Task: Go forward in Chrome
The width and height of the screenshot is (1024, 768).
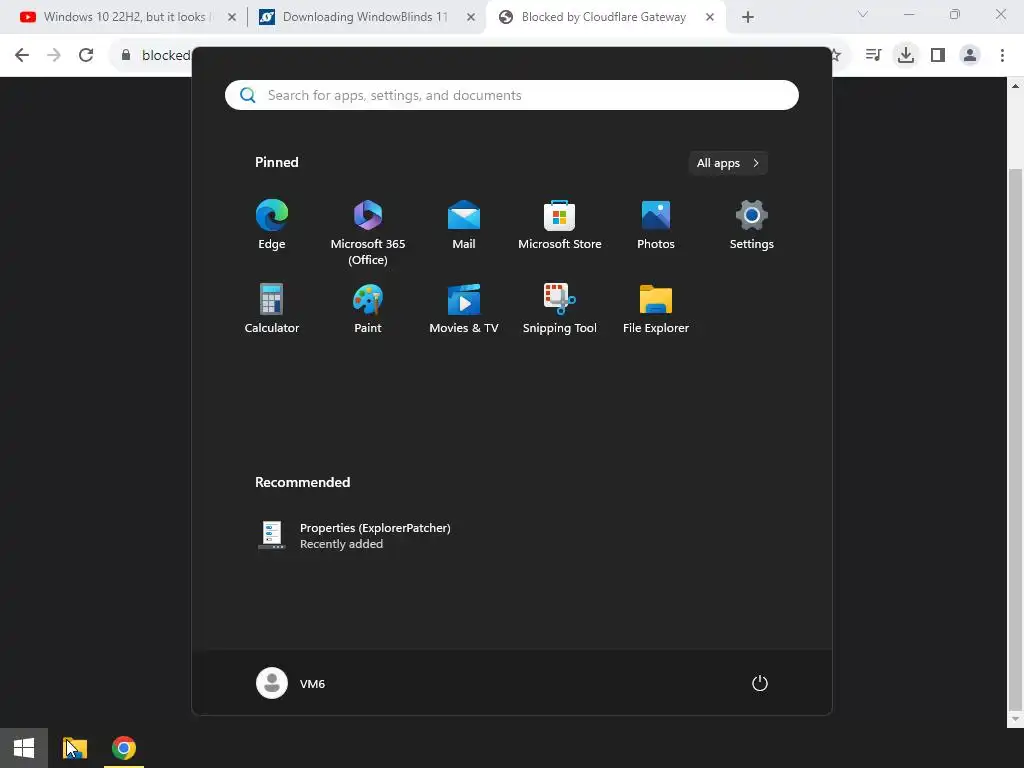Action: (x=54, y=55)
